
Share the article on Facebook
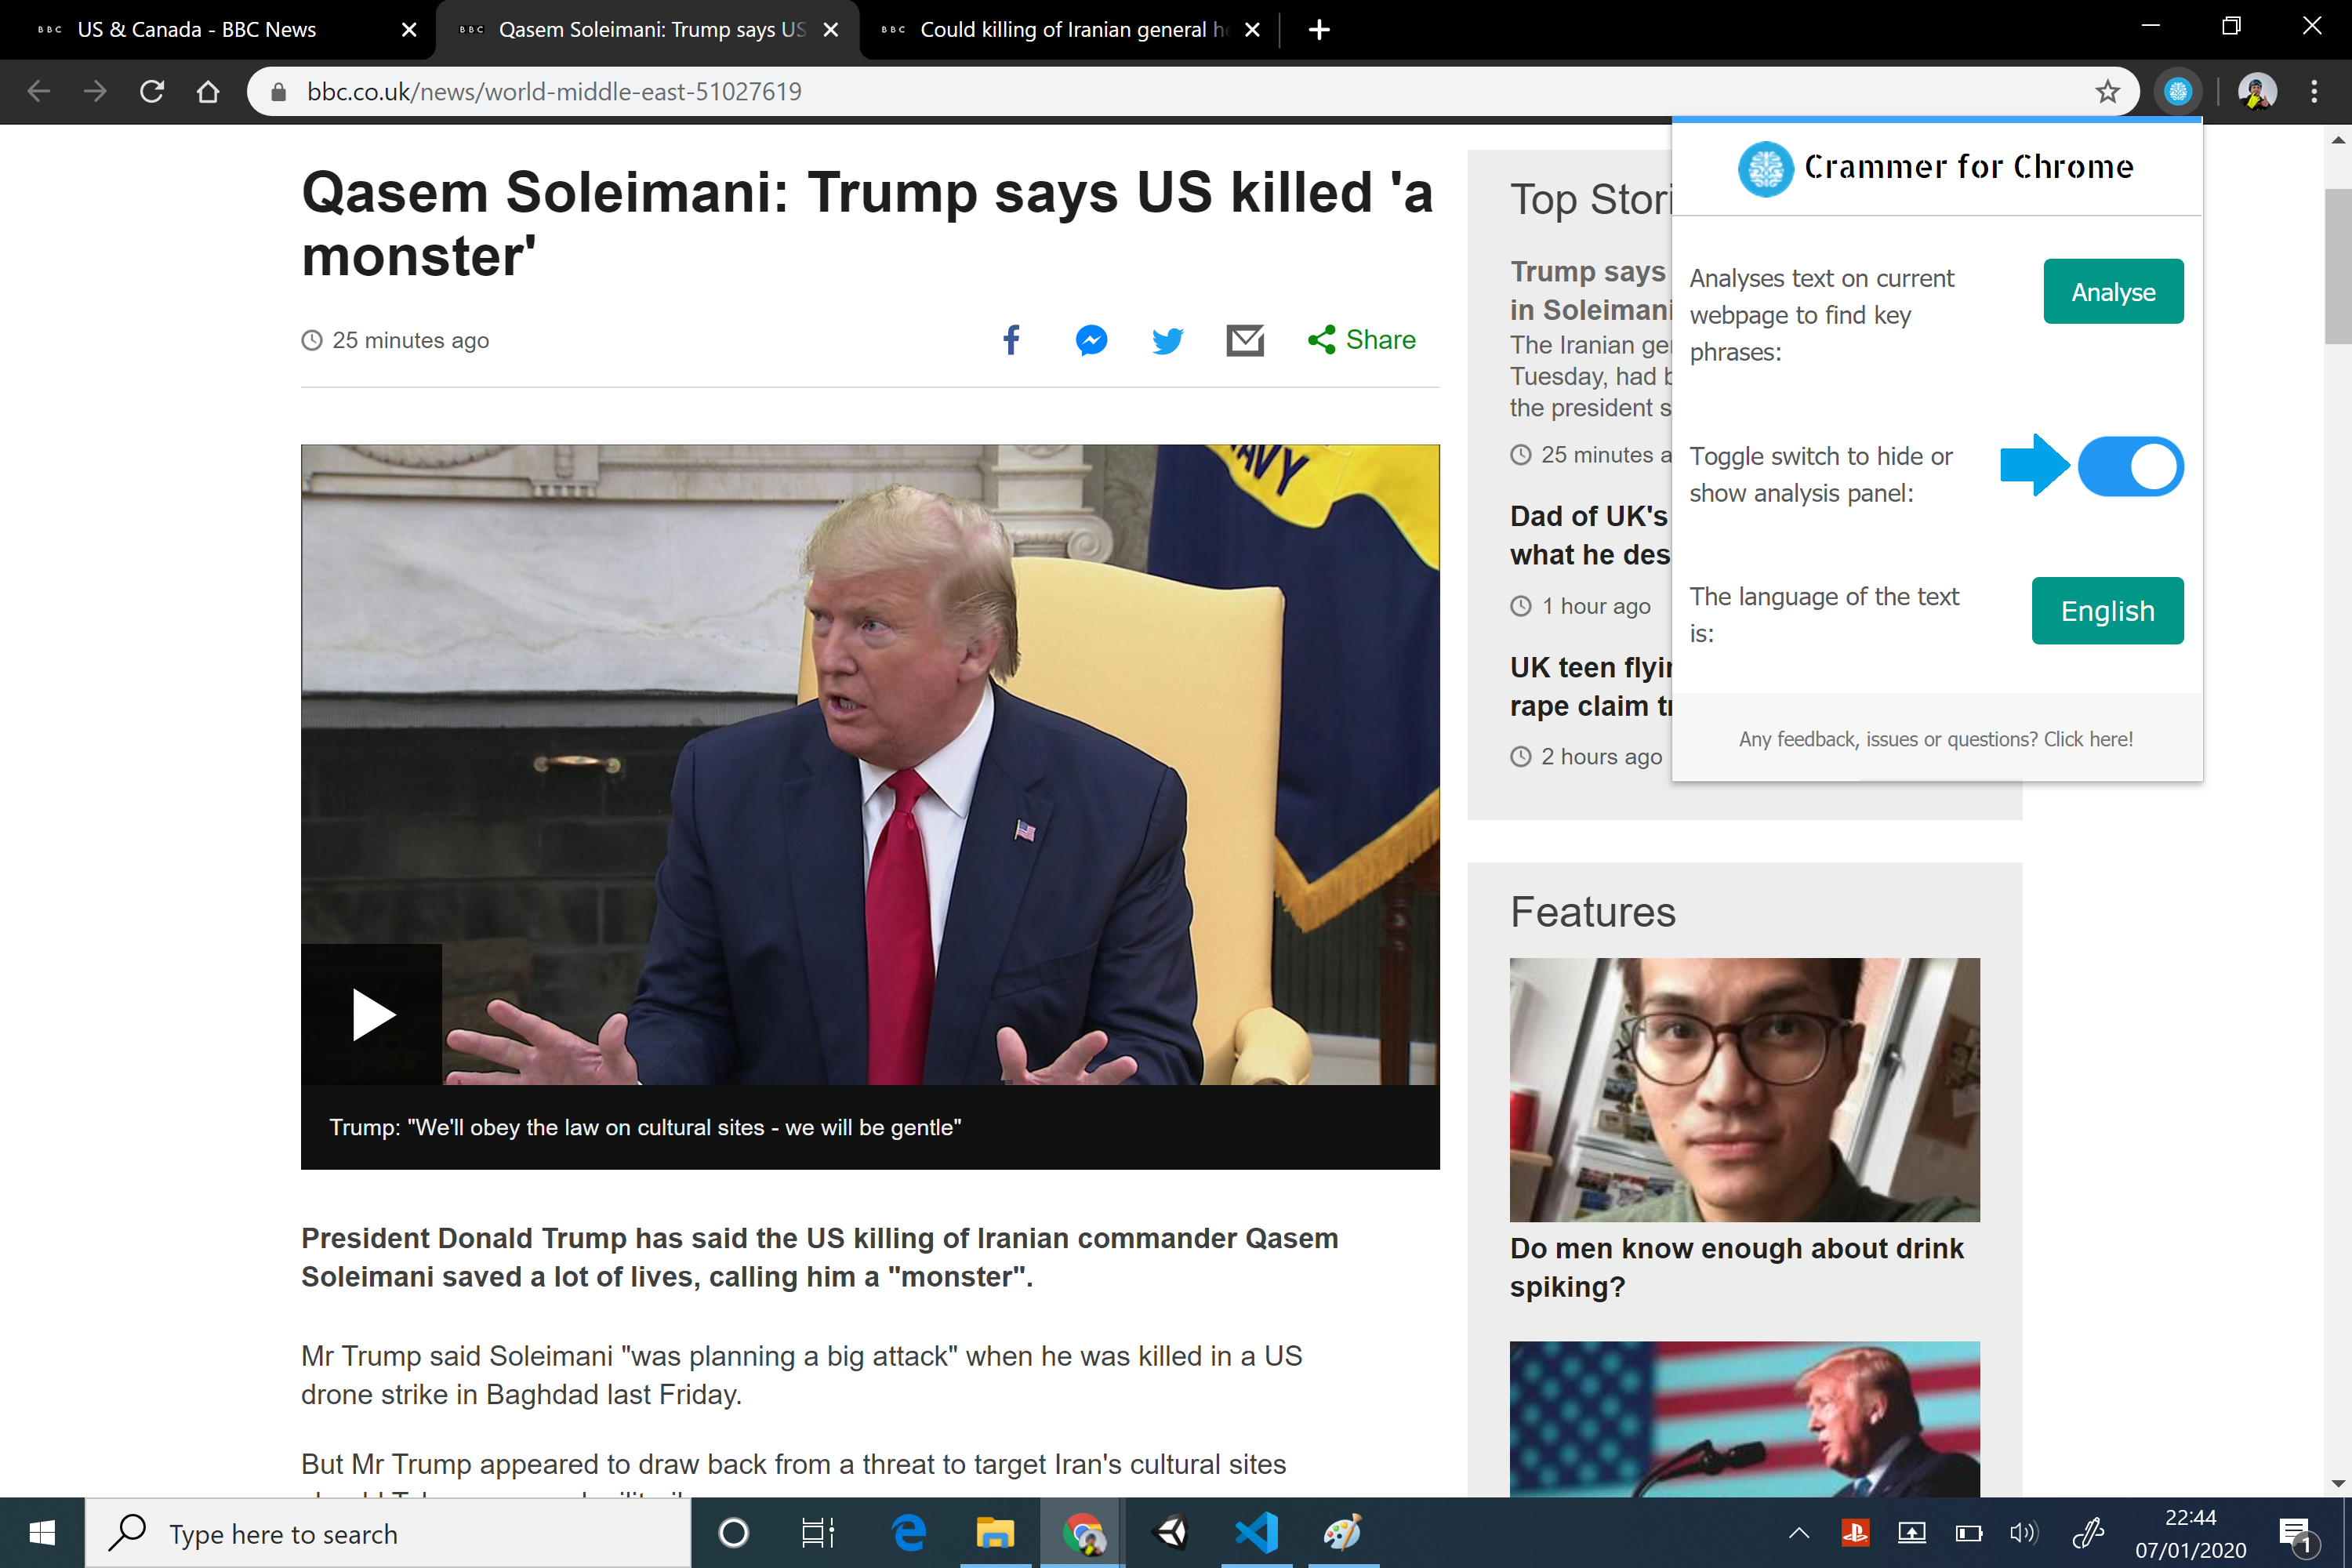(1011, 340)
